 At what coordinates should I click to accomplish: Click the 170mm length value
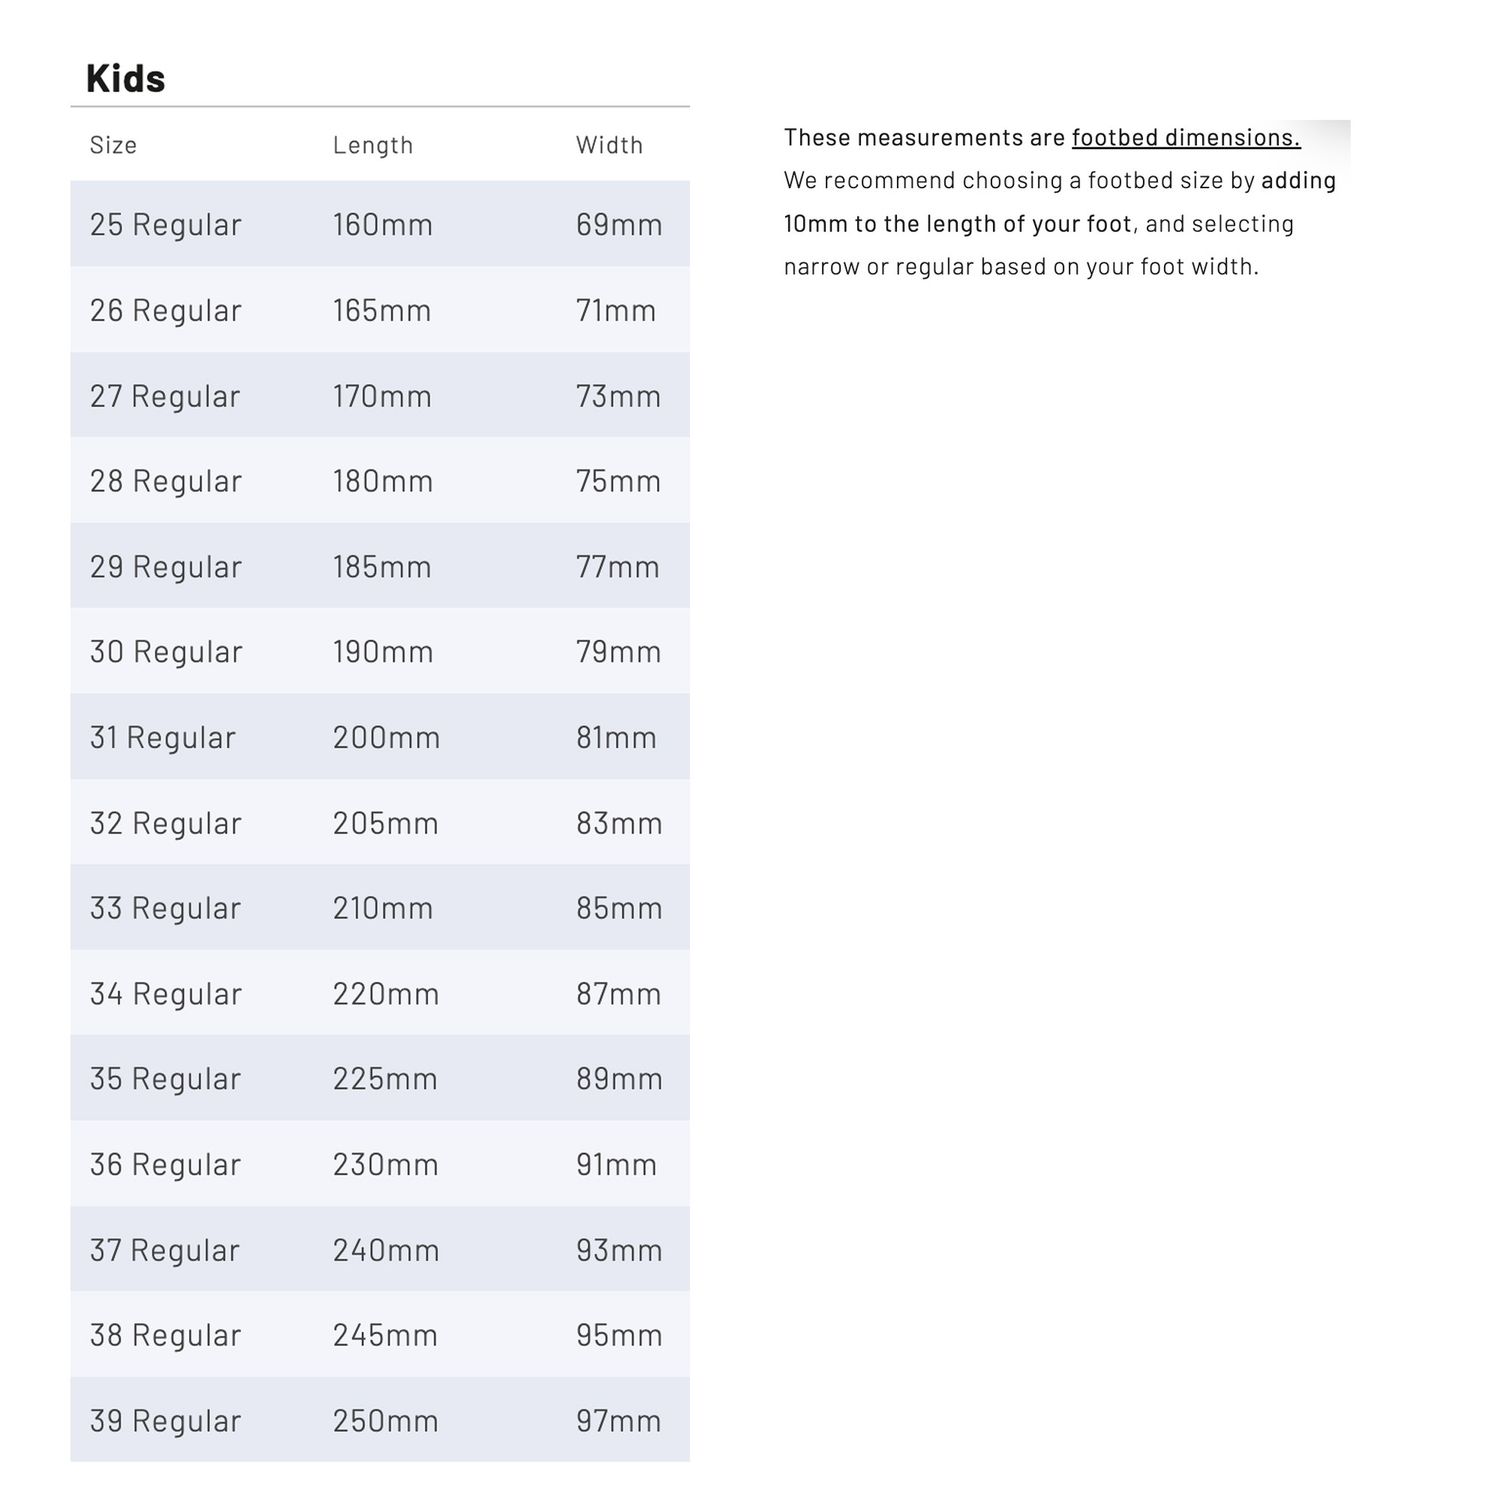click(382, 397)
